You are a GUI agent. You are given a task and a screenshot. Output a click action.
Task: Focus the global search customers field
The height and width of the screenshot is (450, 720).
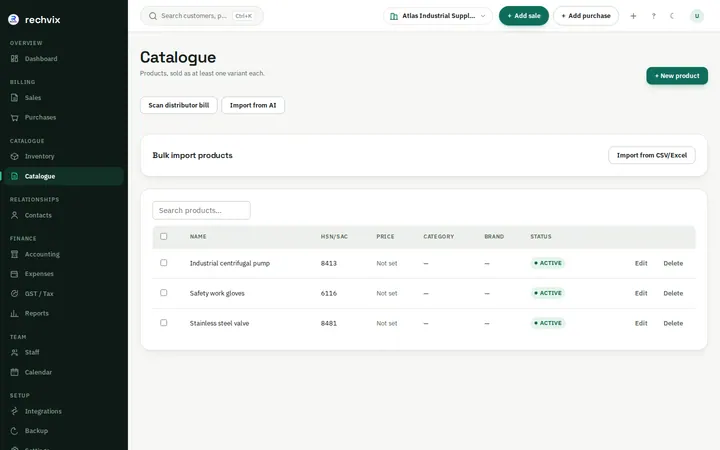click(202, 16)
